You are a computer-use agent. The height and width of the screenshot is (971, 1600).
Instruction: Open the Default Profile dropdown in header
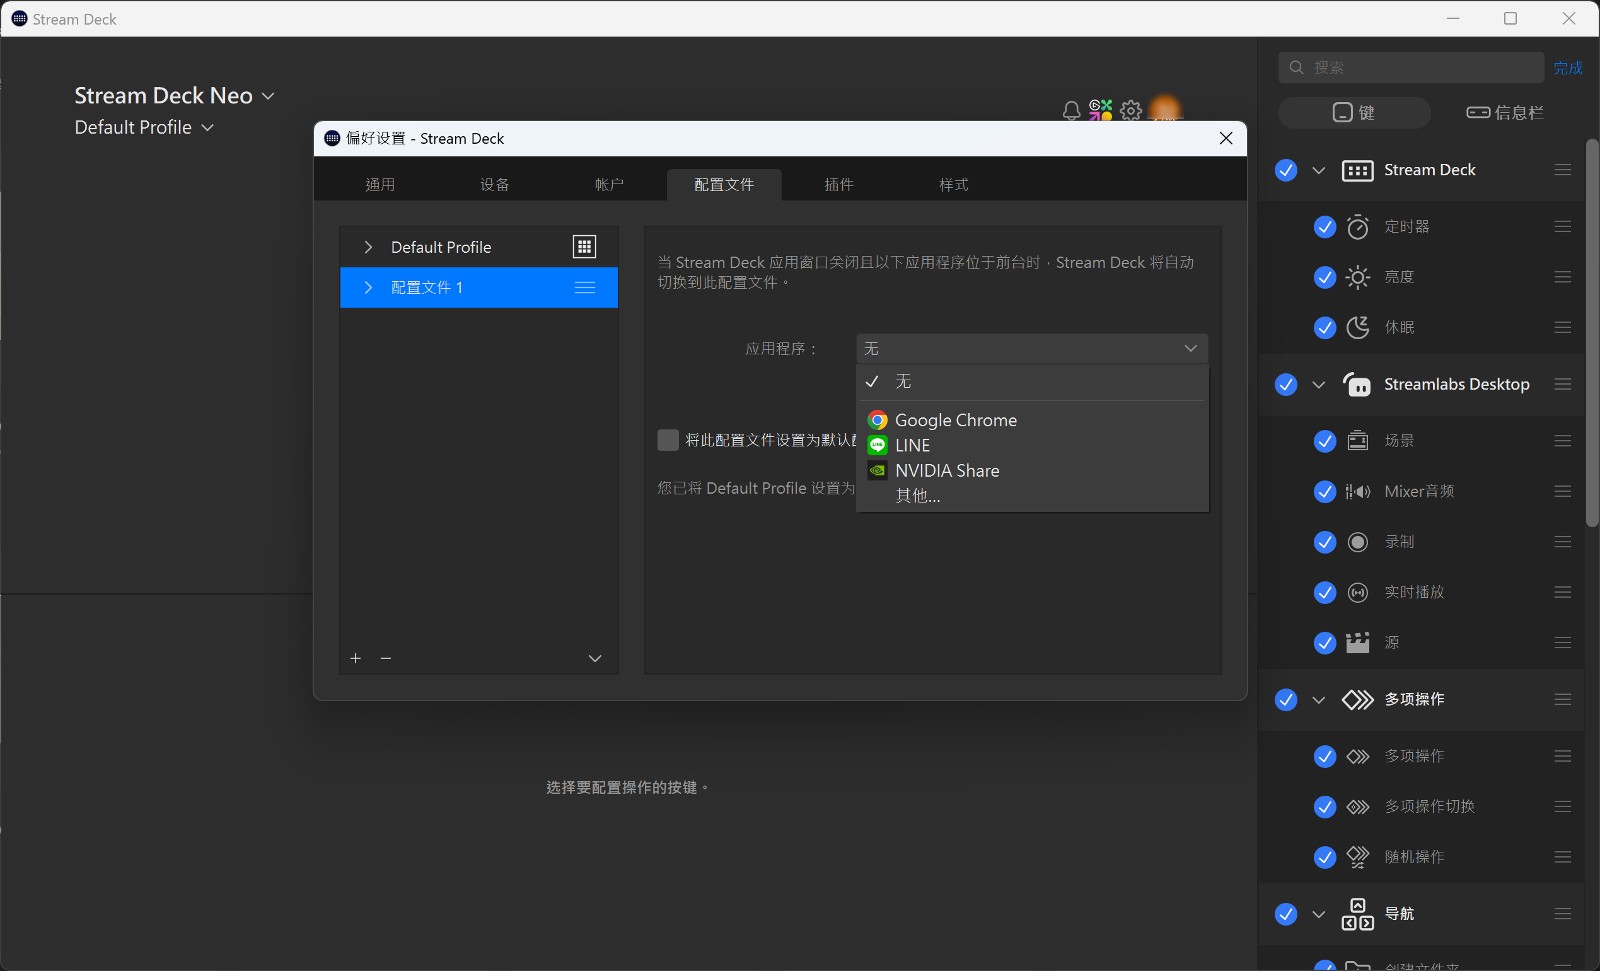point(144,128)
